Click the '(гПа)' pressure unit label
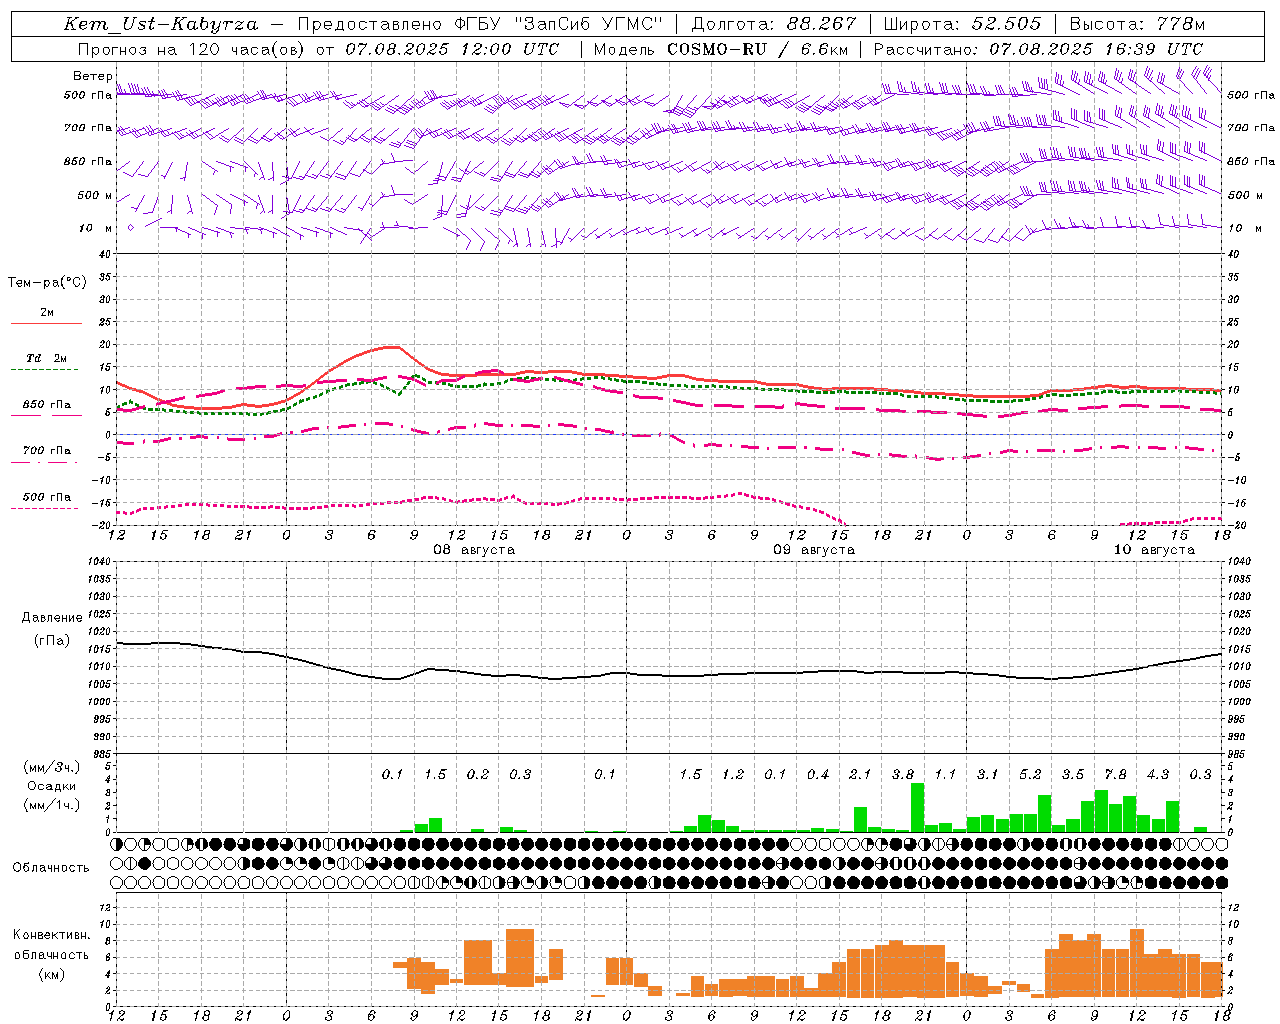Image resolution: width=1280 pixels, height=1024 pixels. click(x=52, y=641)
